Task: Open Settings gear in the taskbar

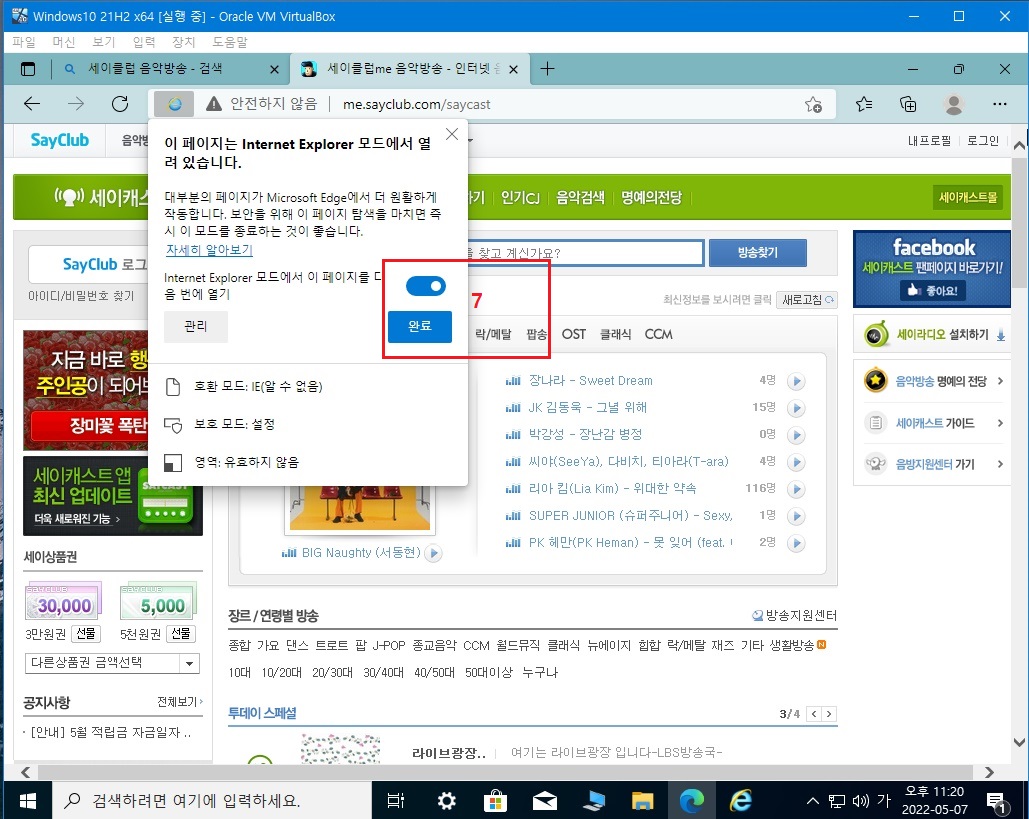Action: (447, 801)
